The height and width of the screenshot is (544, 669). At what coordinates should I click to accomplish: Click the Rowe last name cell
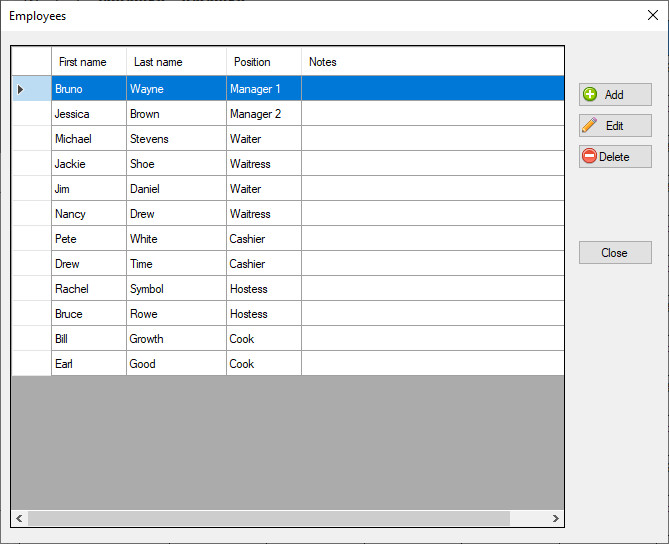pyautogui.click(x=176, y=314)
